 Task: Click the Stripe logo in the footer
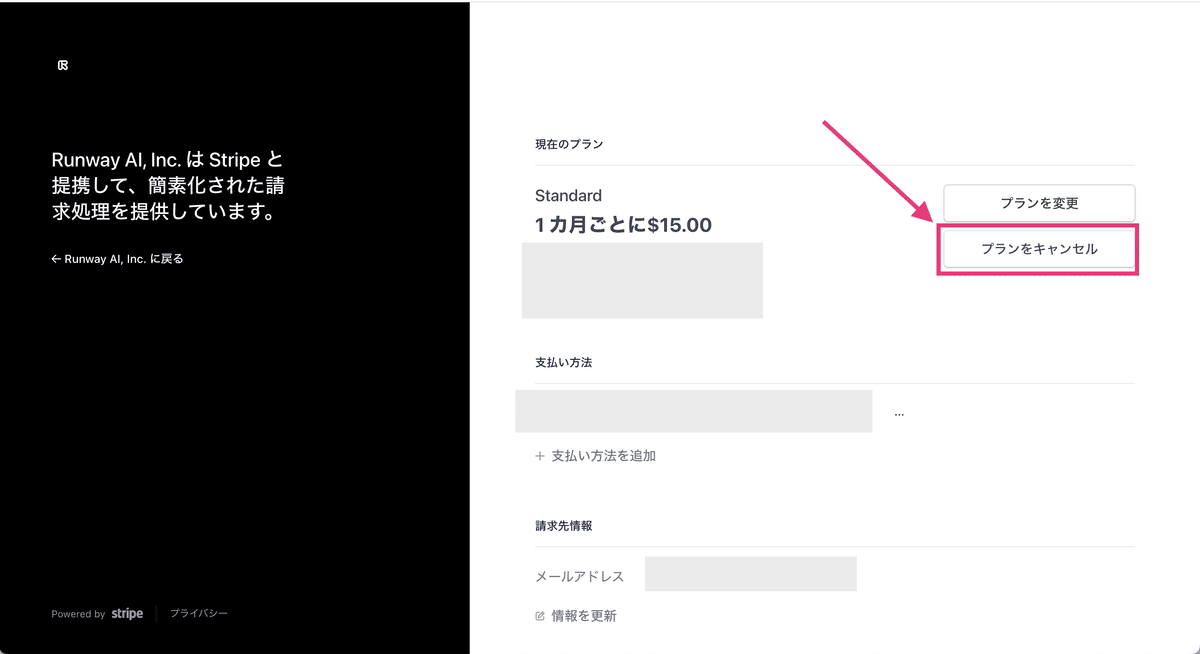pyautogui.click(x=127, y=613)
